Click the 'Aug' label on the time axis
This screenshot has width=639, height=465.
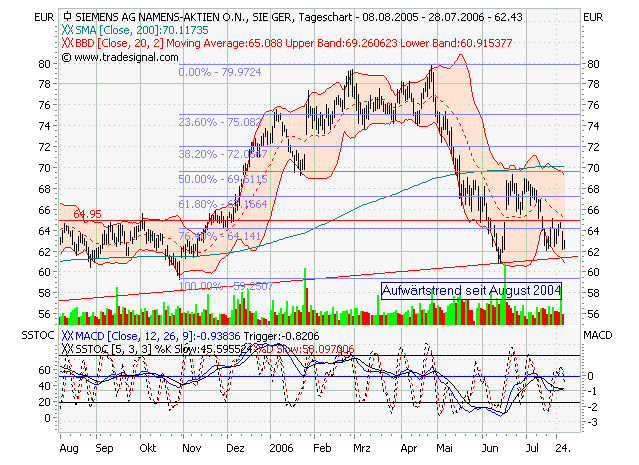click(x=69, y=448)
